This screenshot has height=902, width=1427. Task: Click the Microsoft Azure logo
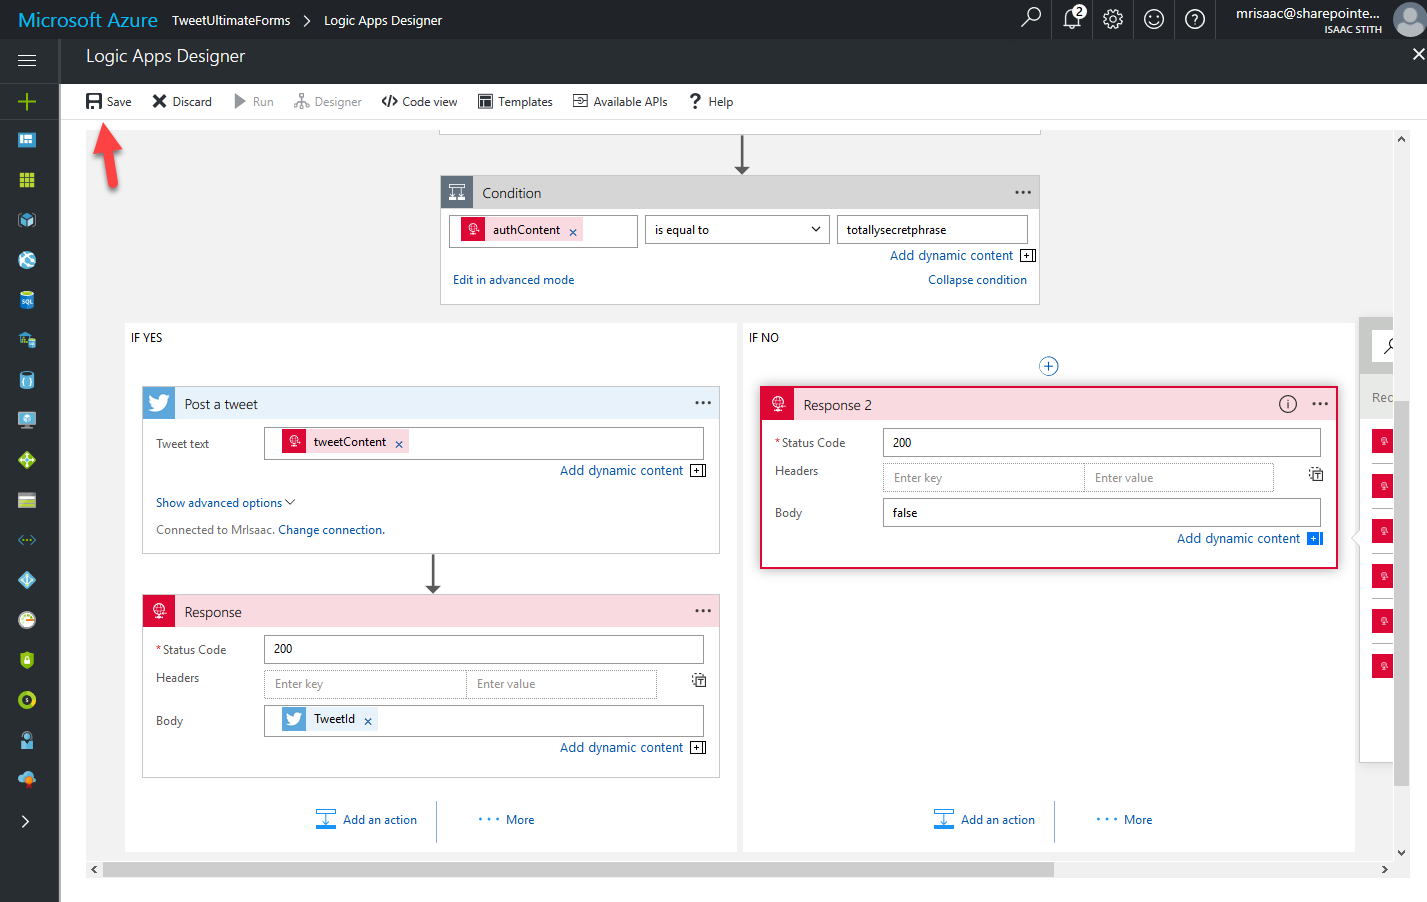[88, 20]
